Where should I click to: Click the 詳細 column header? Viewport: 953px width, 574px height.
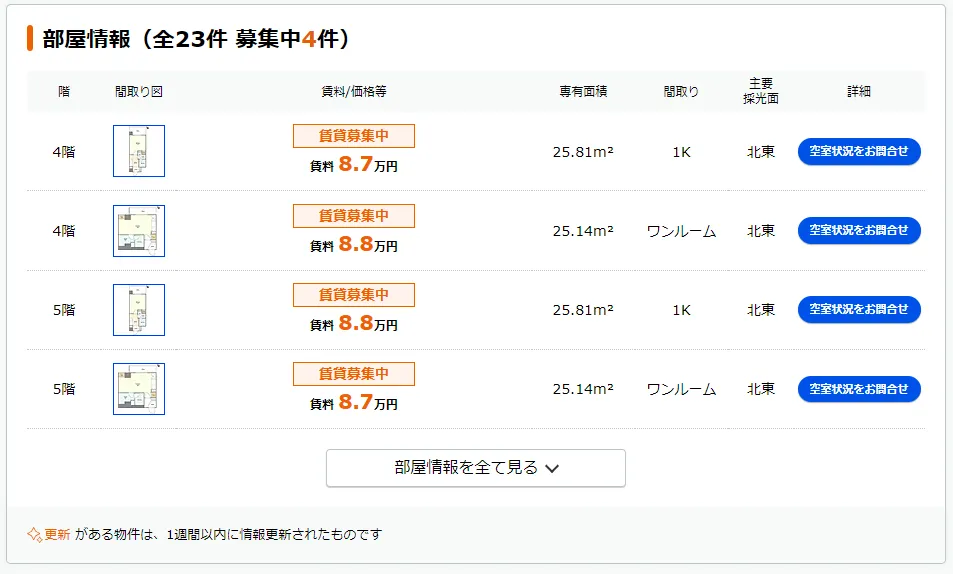tap(859, 91)
